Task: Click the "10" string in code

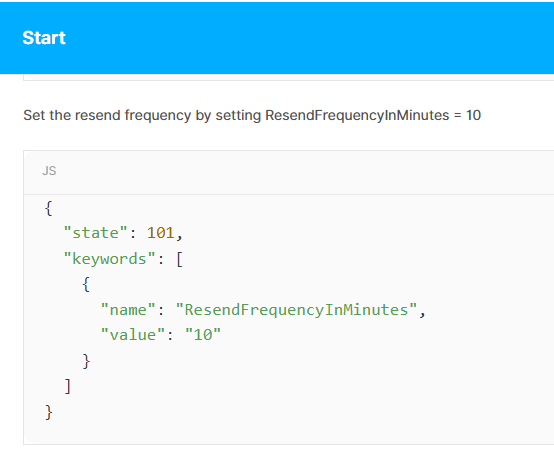Action: pos(203,335)
